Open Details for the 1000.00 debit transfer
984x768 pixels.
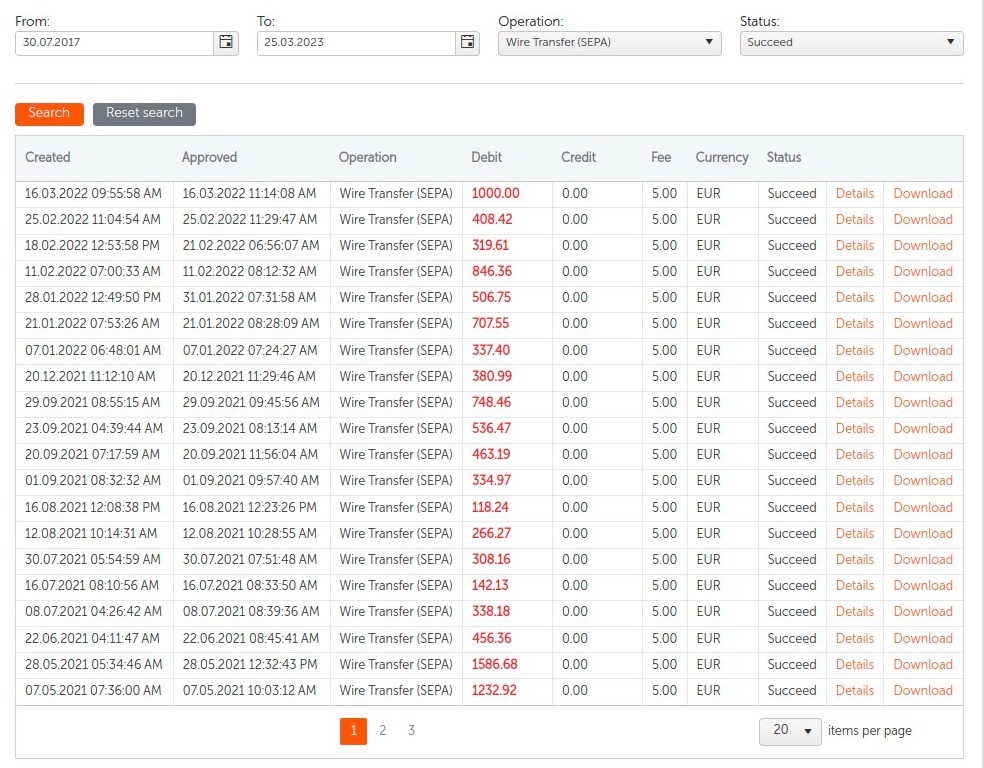854,194
